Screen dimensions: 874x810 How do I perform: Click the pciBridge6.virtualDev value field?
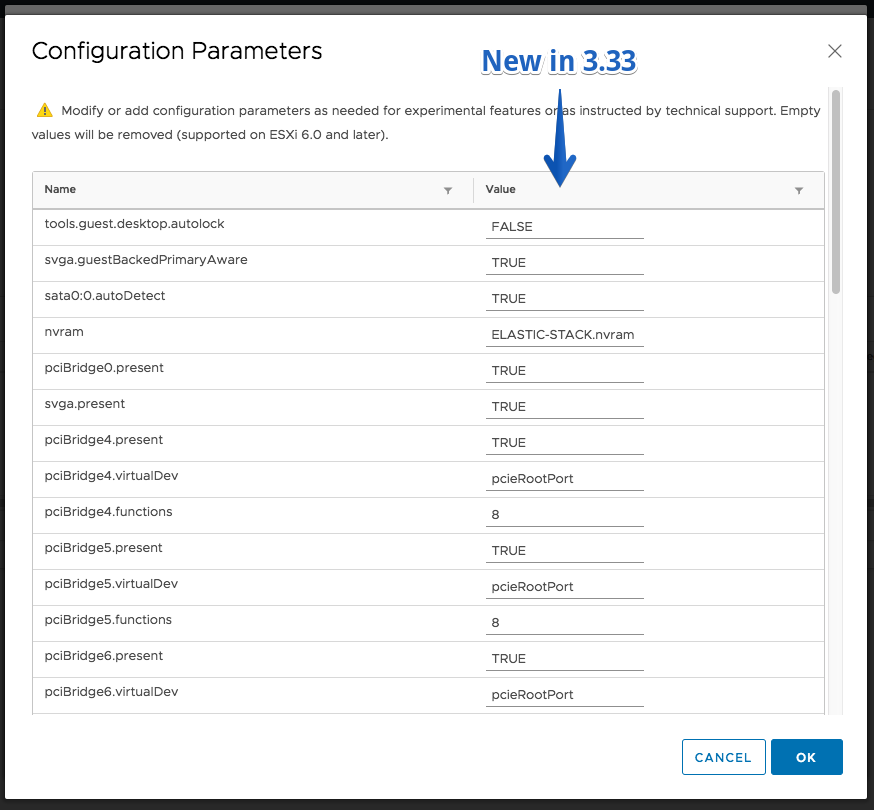point(565,695)
